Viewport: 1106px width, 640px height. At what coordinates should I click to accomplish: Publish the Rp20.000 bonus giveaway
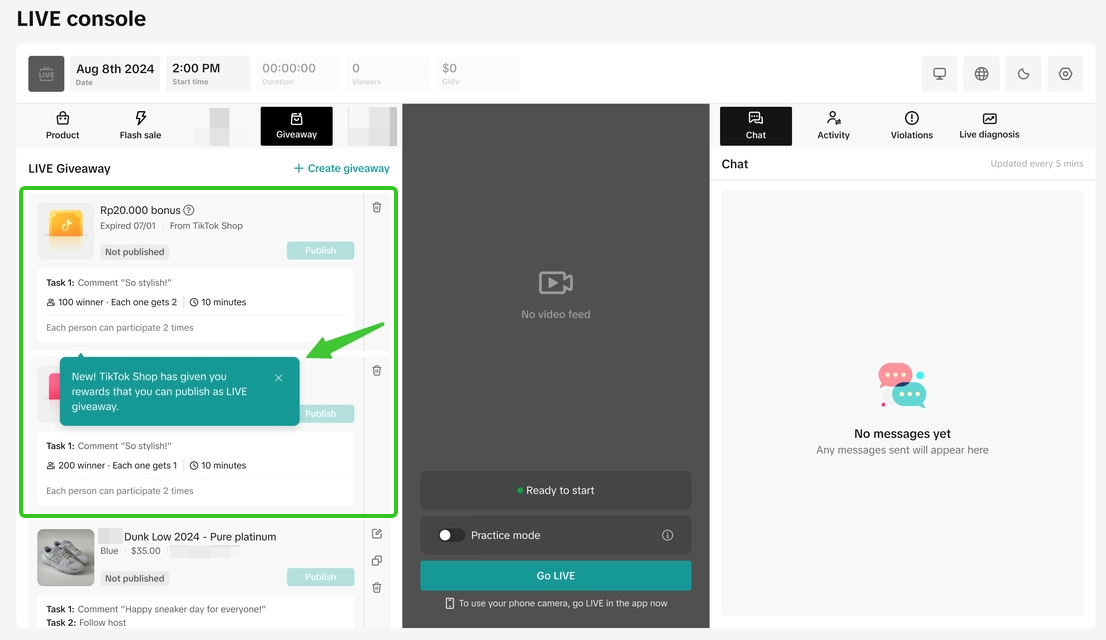320,251
